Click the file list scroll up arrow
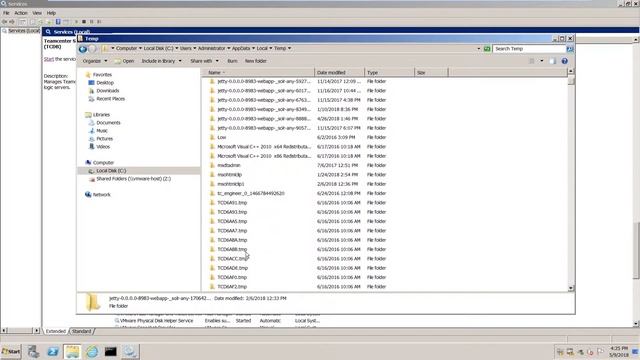 [571, 71]
